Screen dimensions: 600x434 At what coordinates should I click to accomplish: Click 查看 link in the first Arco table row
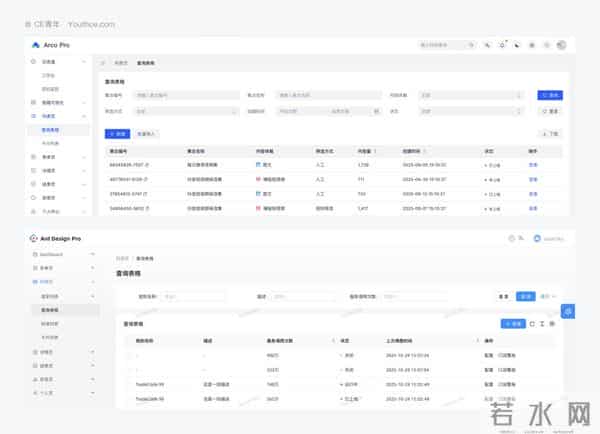[x=533, y=164]
